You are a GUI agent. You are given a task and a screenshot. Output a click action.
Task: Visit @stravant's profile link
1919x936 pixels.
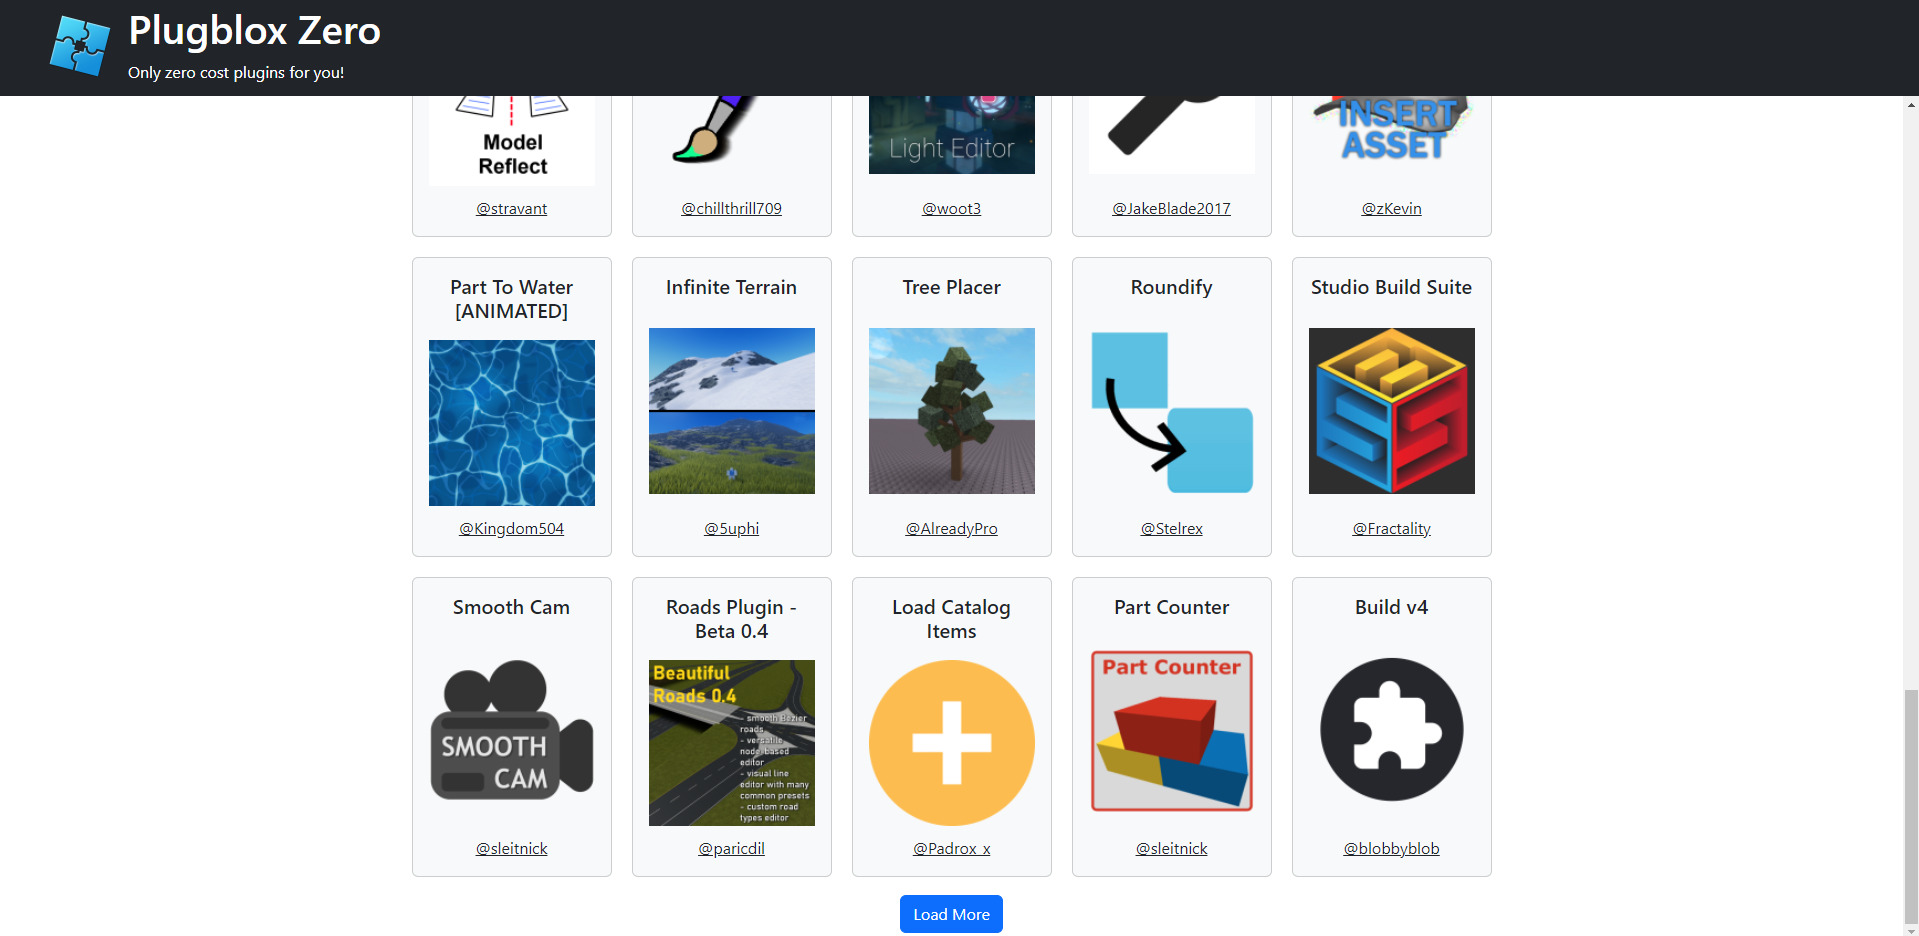pyautogui.click(x=511, y=208)
